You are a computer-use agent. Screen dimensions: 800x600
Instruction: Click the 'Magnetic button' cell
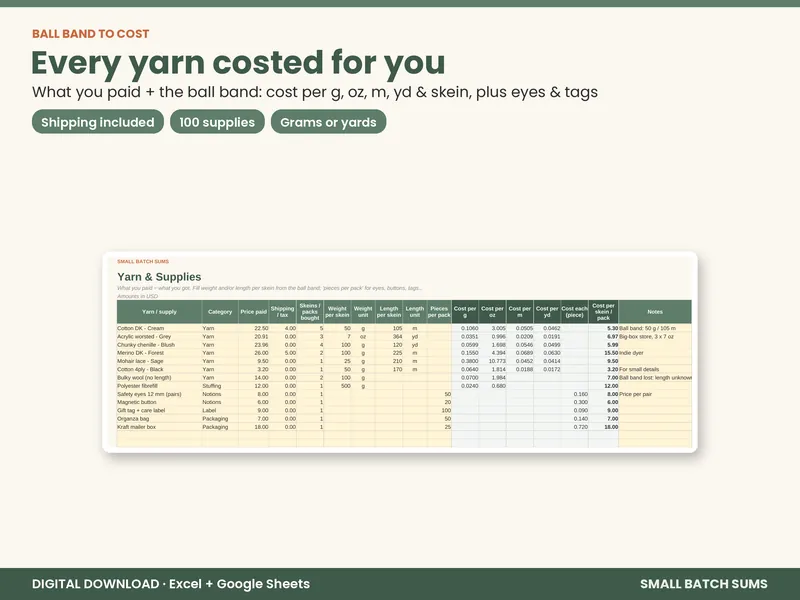pos(159,402)
